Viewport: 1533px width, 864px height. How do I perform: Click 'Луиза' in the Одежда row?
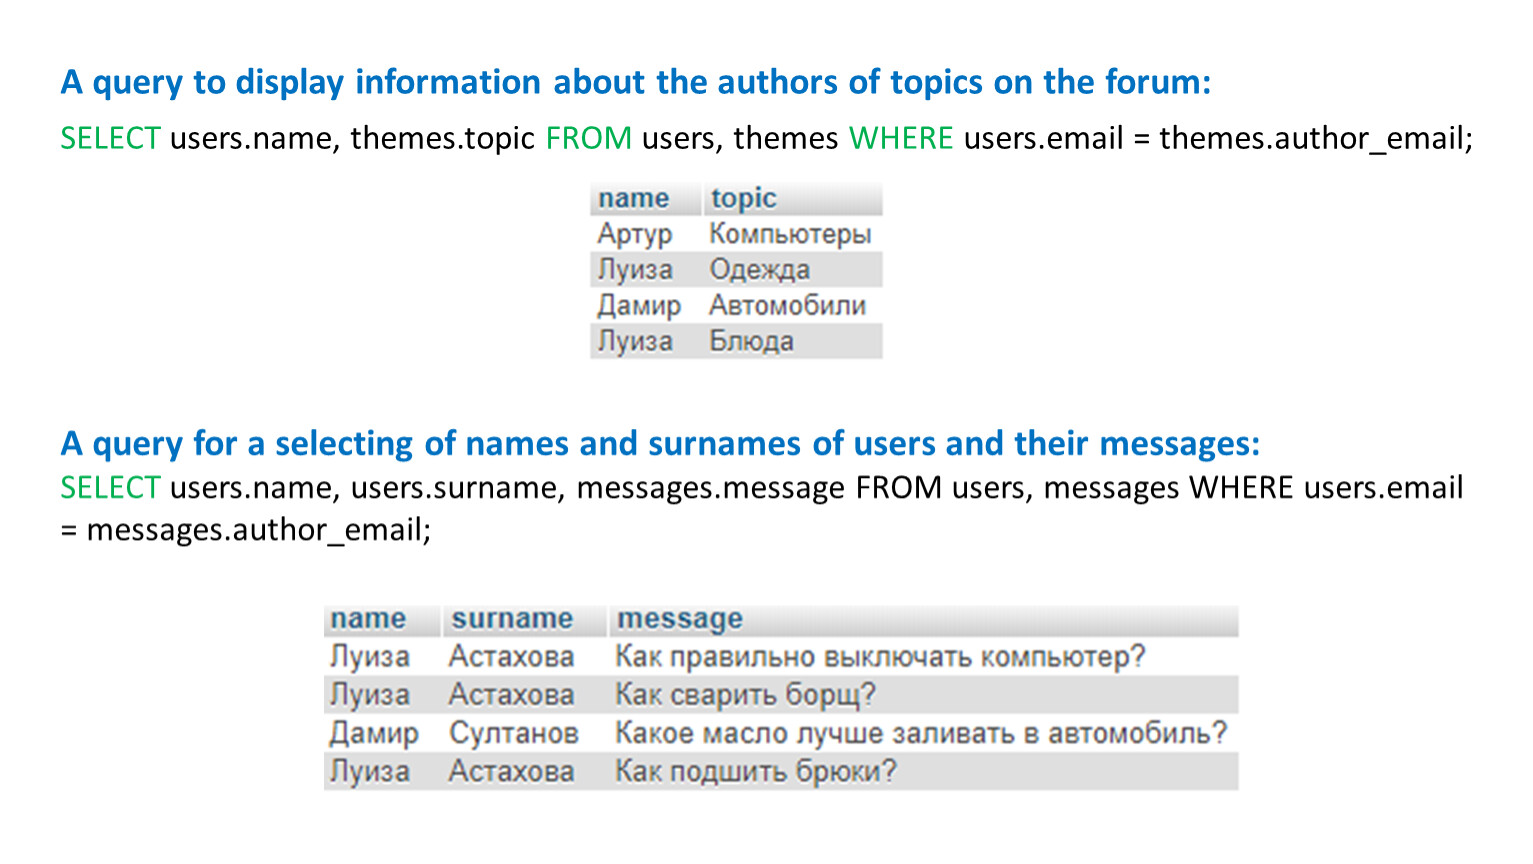[x=635, y=270]
